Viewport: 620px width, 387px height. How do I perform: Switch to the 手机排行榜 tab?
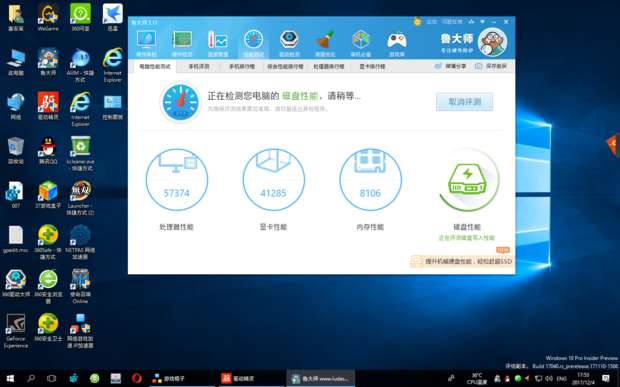(x=242, y=66)
